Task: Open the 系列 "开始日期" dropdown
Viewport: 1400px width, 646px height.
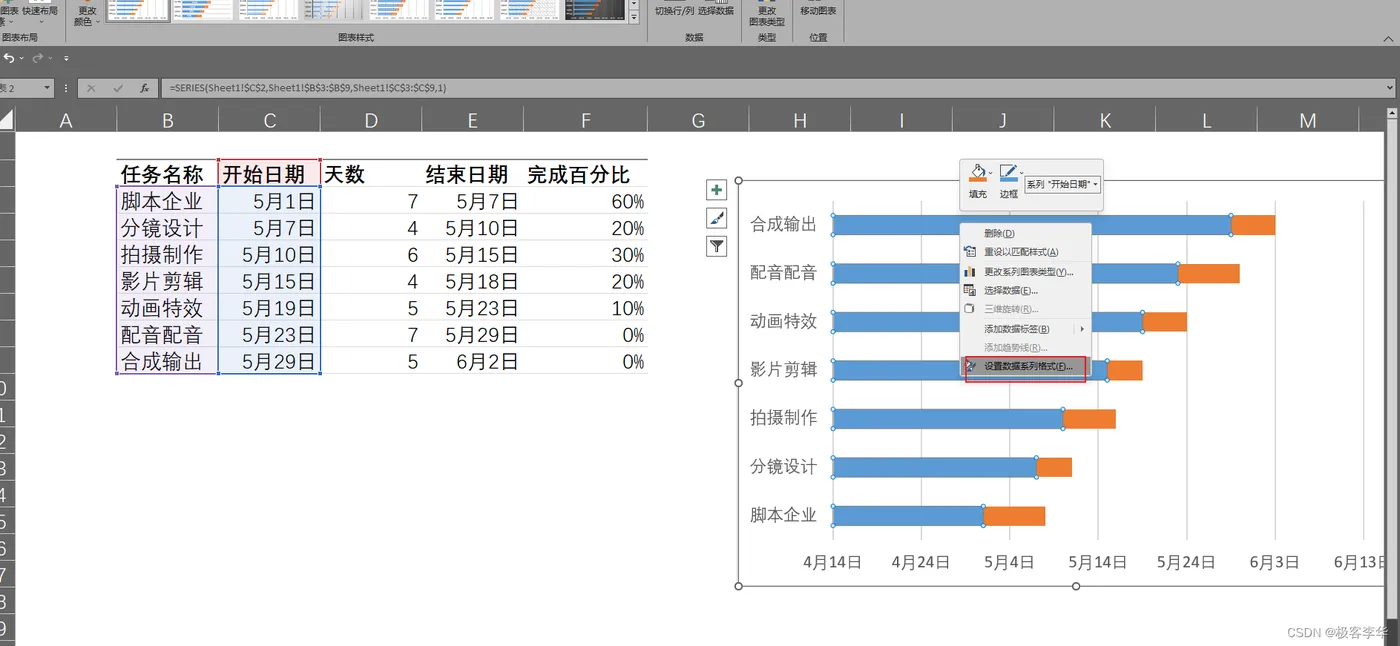Action: pyautogui.click(x=1063, y=185)
